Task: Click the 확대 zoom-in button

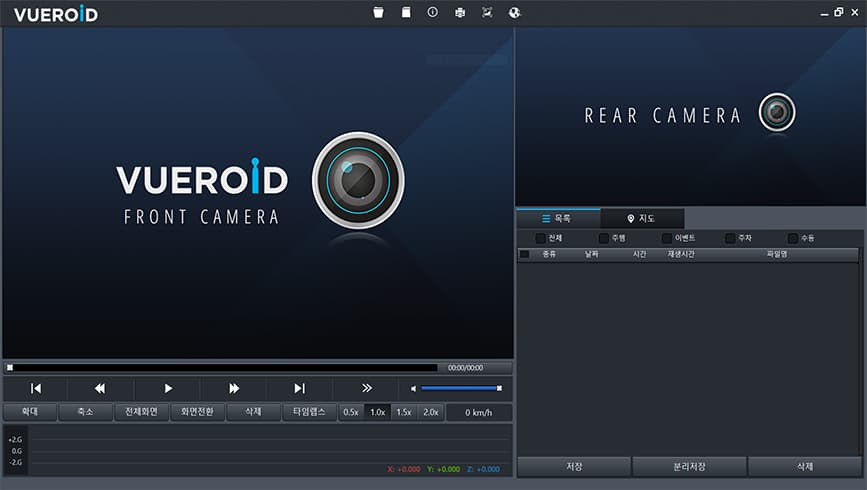Action: [30, 412]
